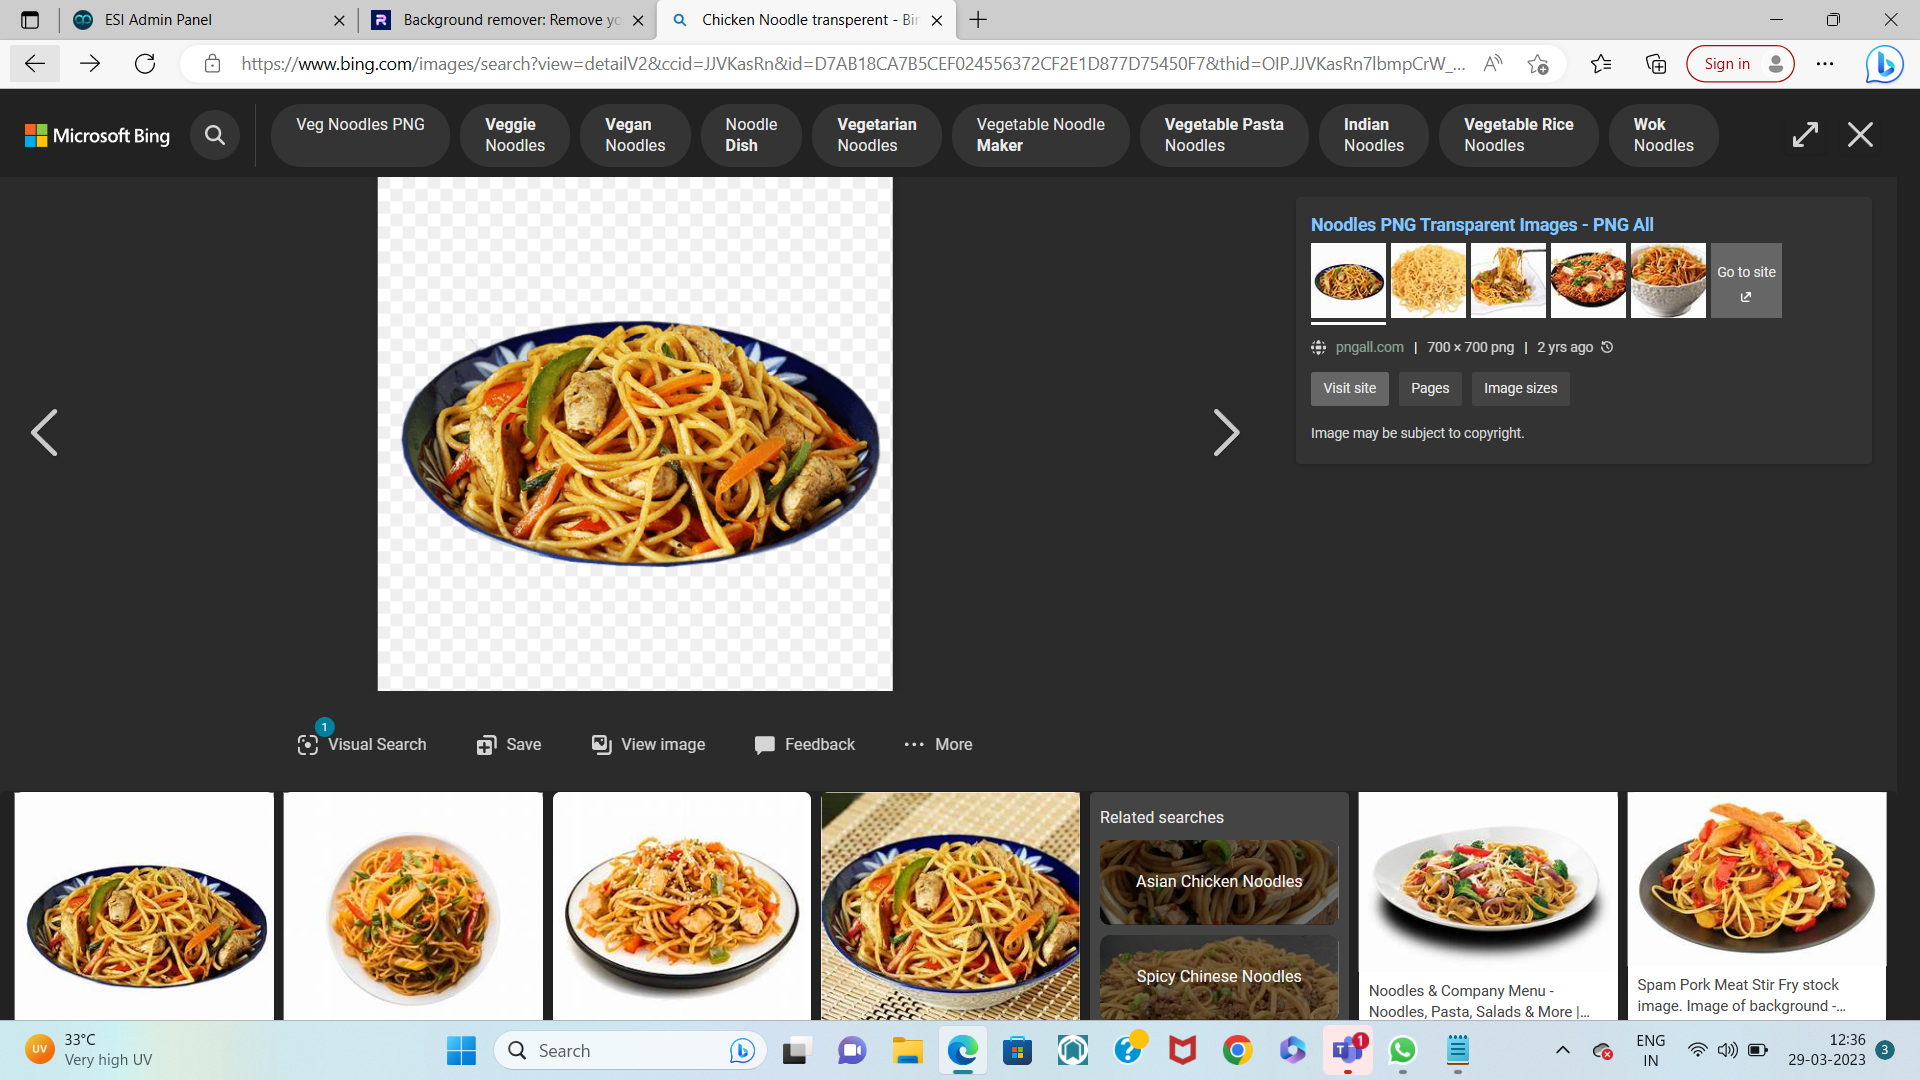Click Go to site tile
Image resolution: width=1920 pixels, height=1080 pixels.
(x=1746, y=281)
